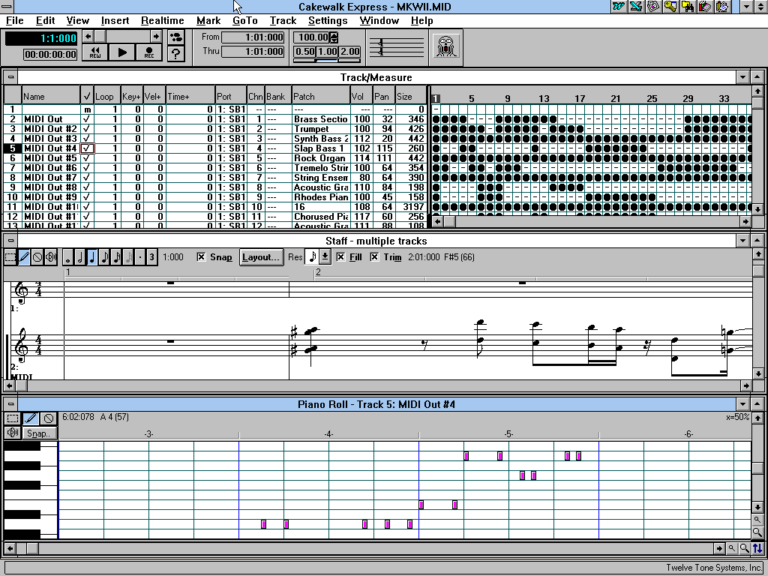Click the pencil tool in Piano Roll
Viewport: 768px width, 576px height.
click(30, 418)
